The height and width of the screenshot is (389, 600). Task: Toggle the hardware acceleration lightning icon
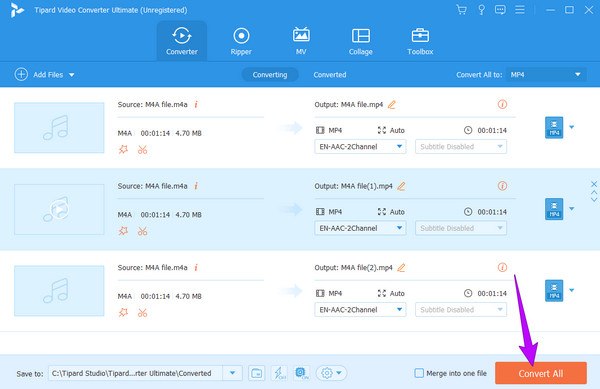pos(279,373)
